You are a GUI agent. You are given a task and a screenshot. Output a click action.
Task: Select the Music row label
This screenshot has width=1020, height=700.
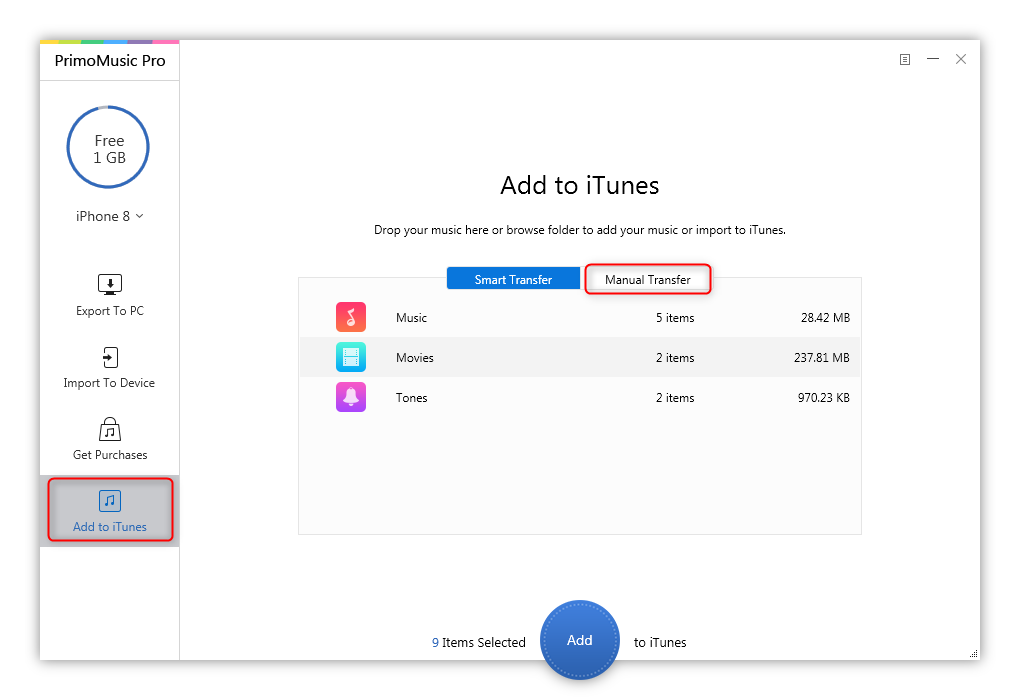(x=411, y=317)
